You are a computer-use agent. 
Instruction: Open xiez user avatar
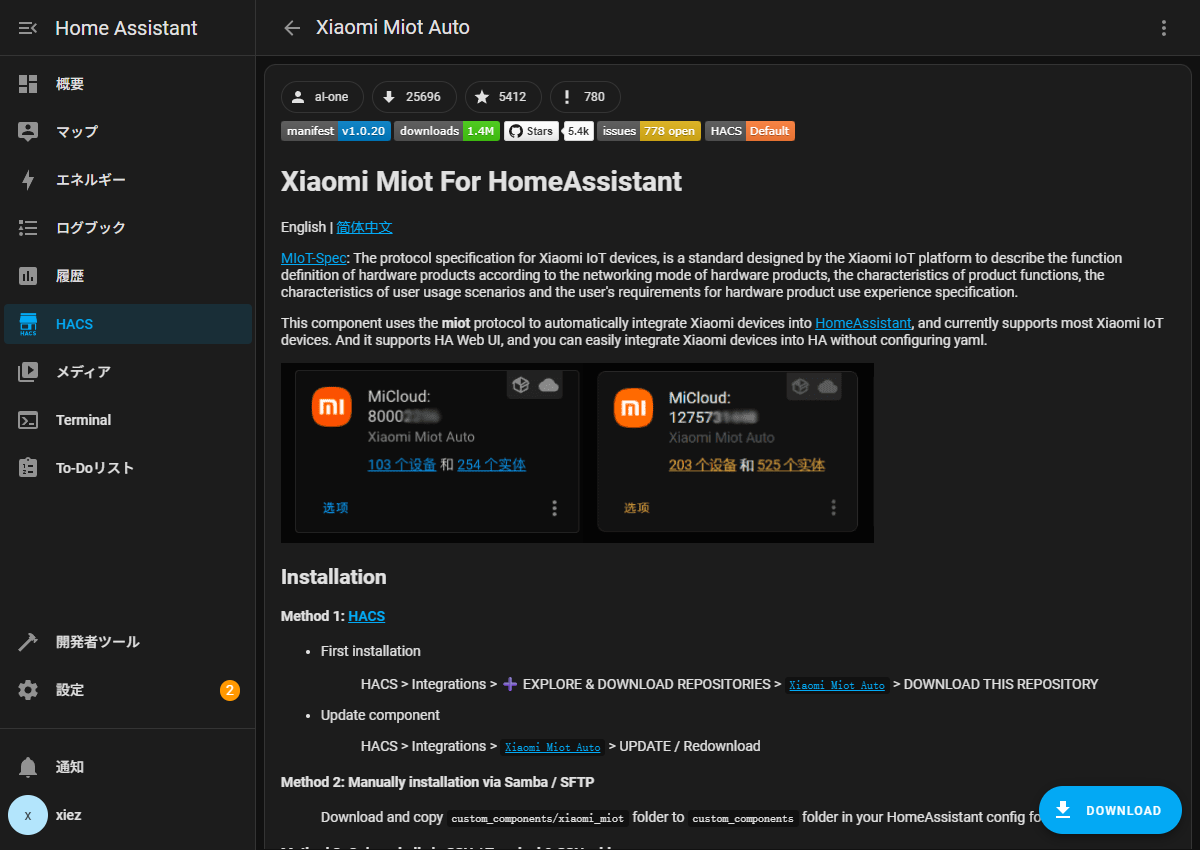pyautogui.click(x=28, y=815)
